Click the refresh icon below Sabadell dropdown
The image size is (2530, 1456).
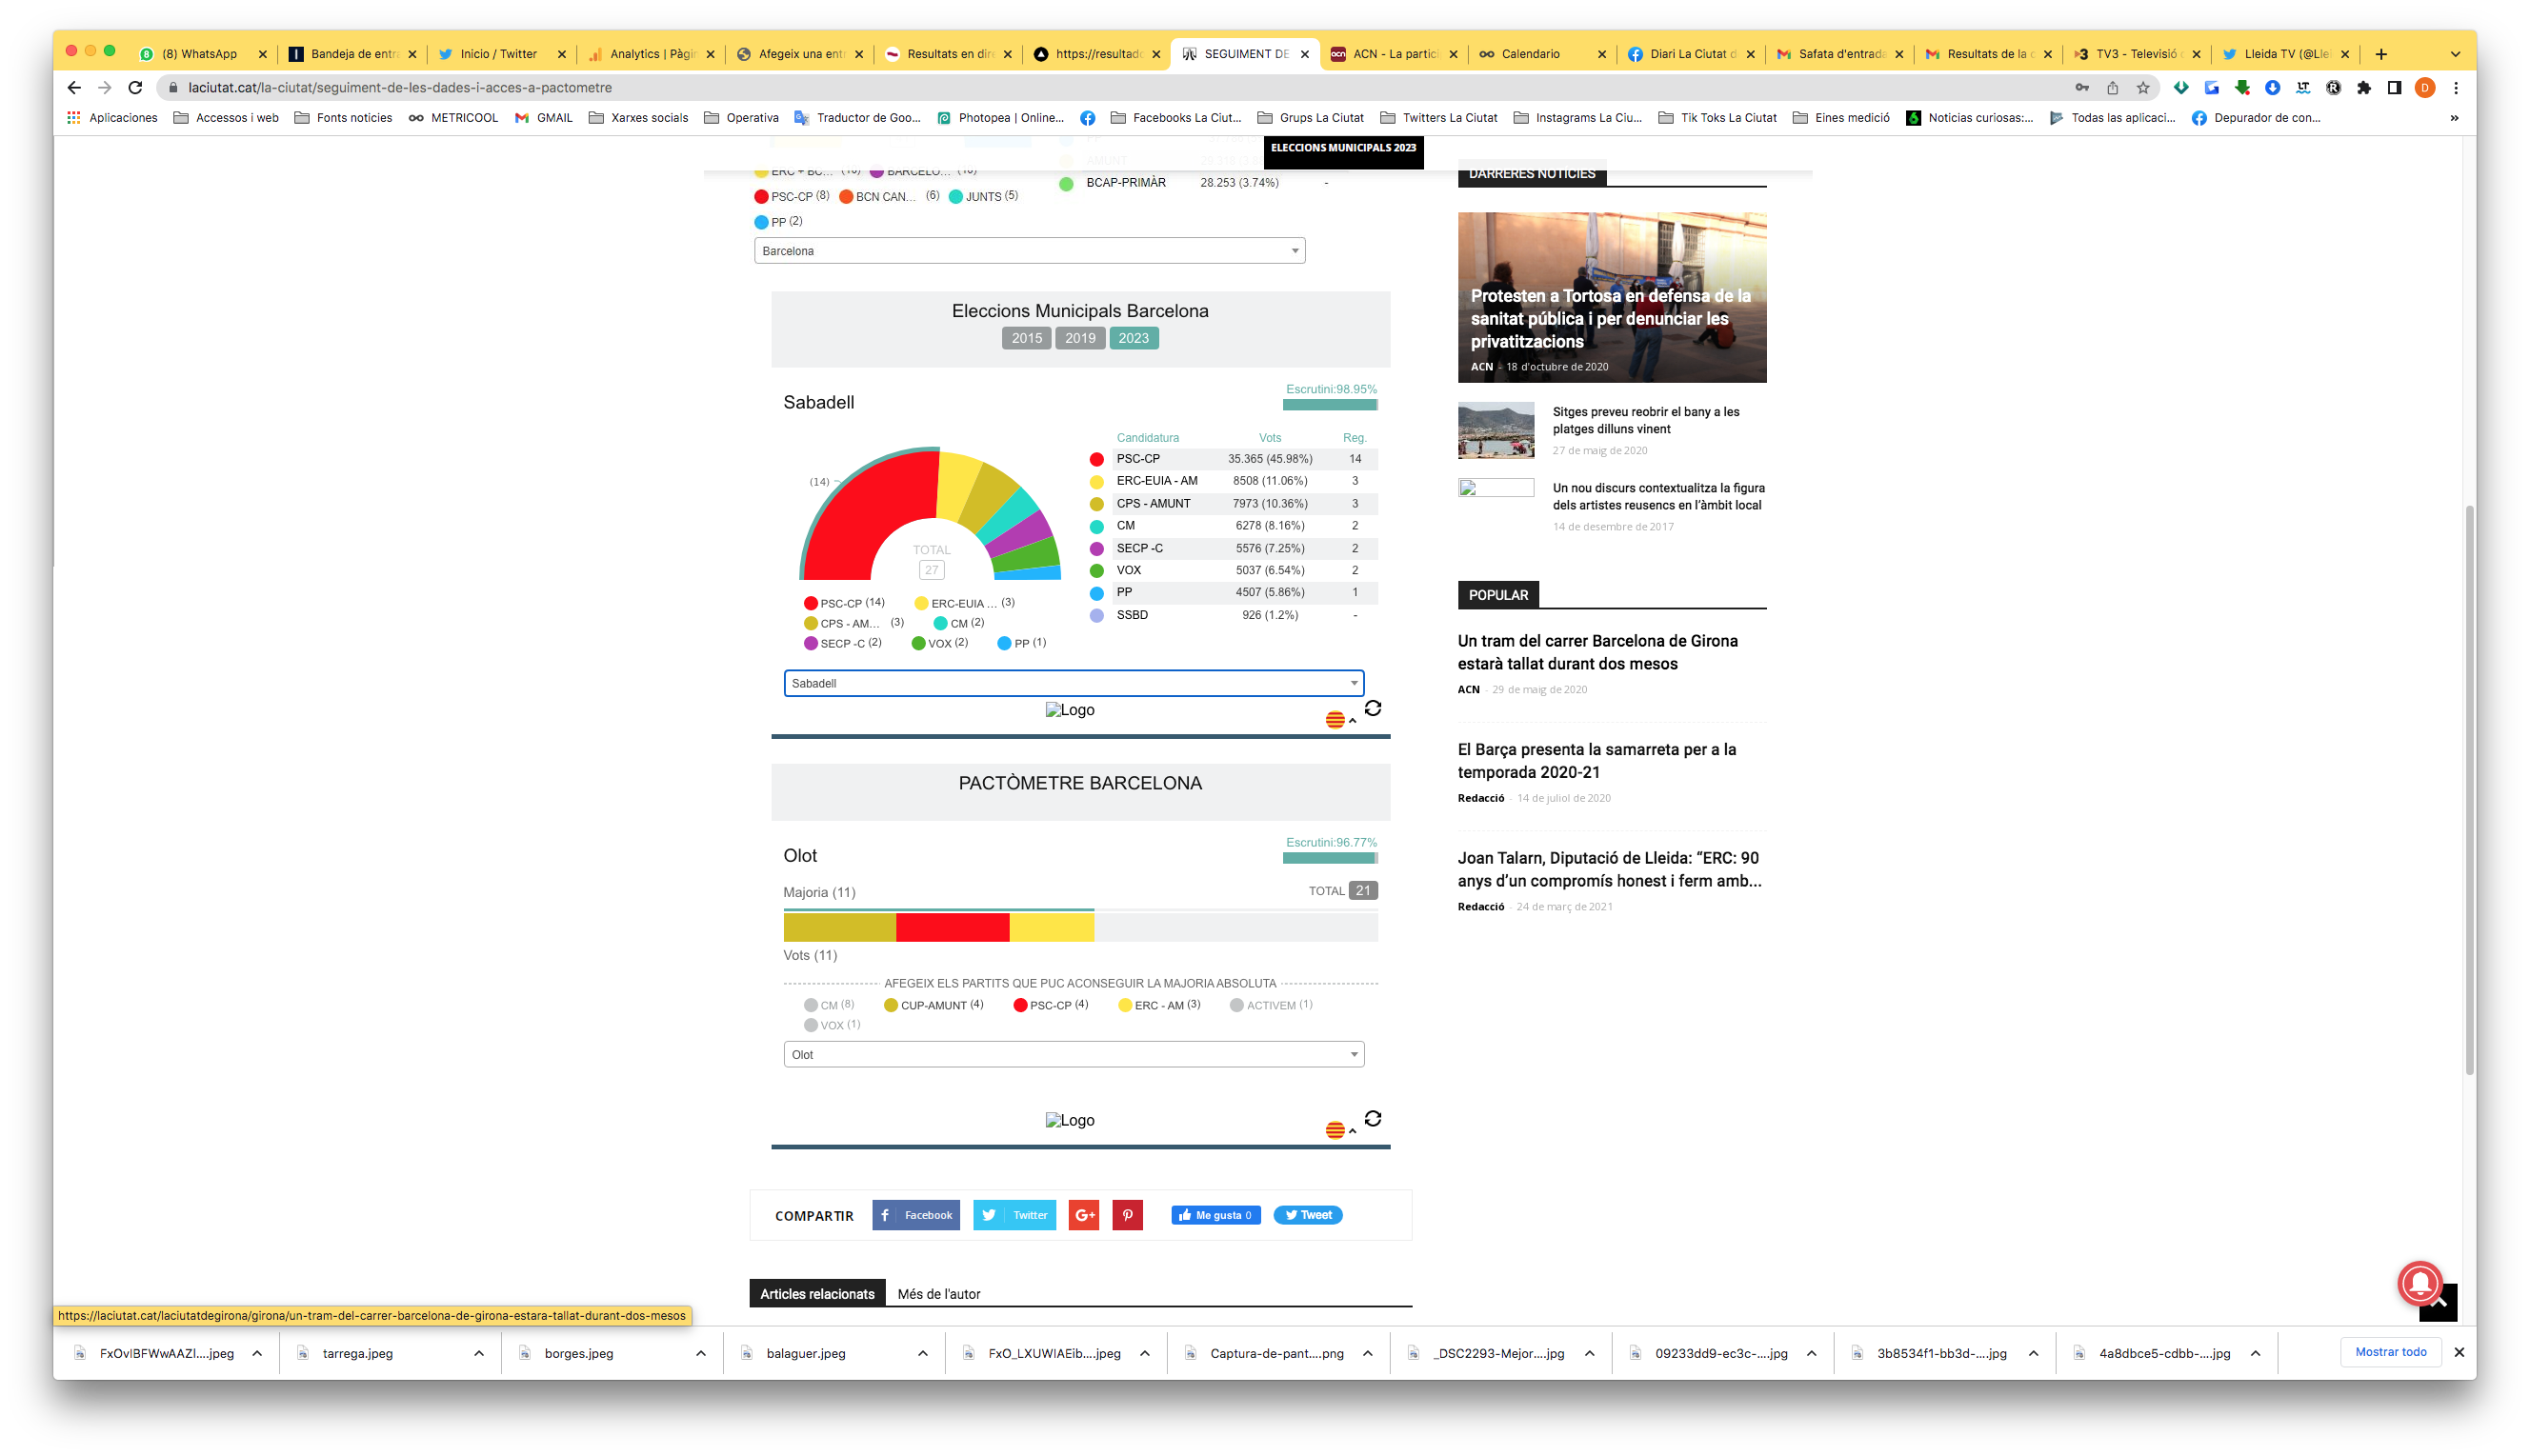pyautogui.click(x=1372, y=708)
